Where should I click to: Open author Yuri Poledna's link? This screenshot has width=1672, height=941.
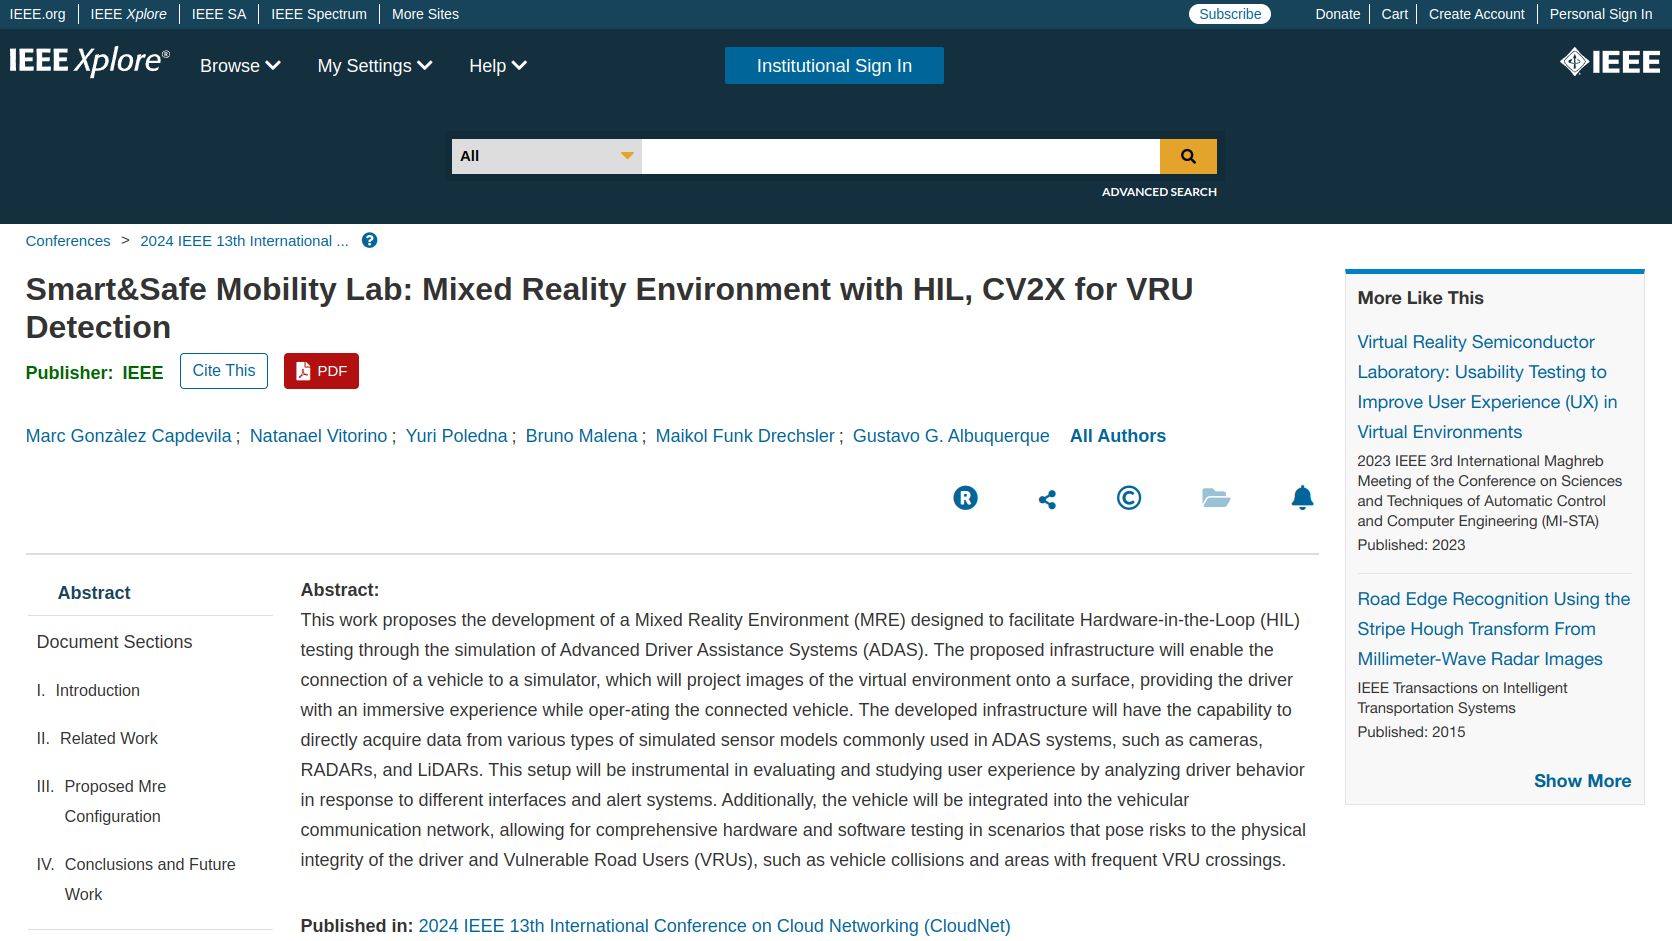456,436
